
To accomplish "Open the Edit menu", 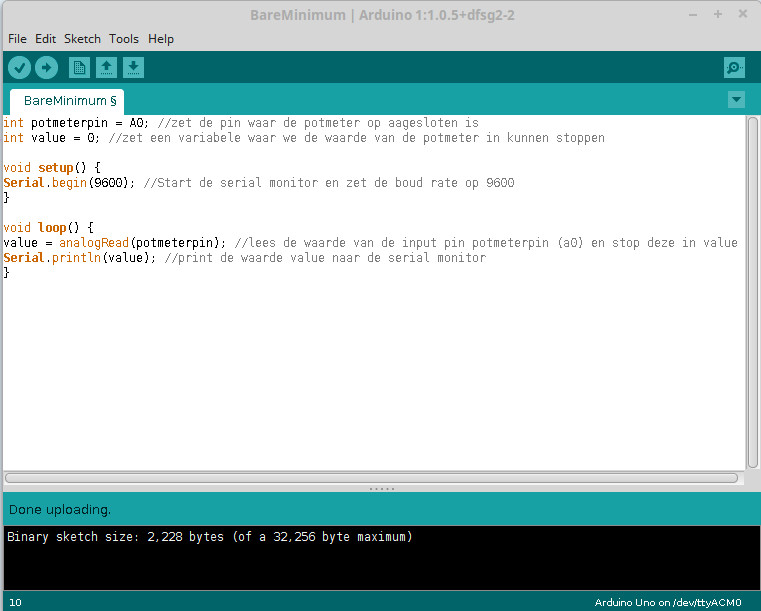I will (45, 39).
